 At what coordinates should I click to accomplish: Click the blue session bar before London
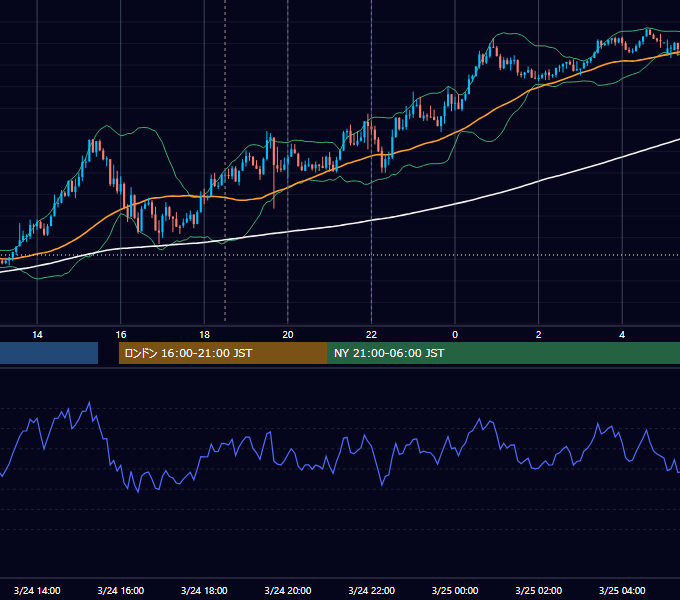pyautogui.click(x=49, y=353)
